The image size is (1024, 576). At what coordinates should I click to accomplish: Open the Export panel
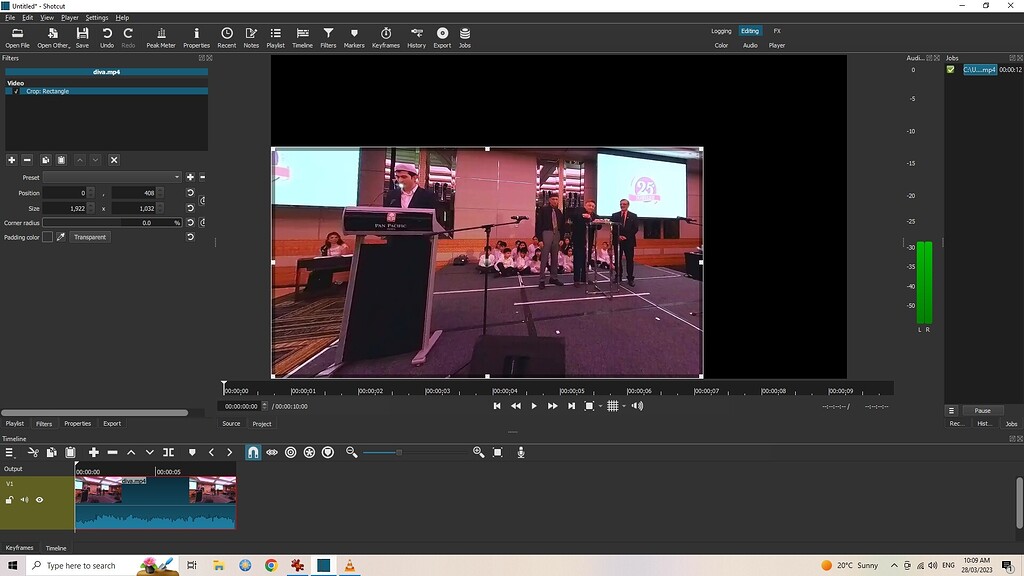pos(442,37)
